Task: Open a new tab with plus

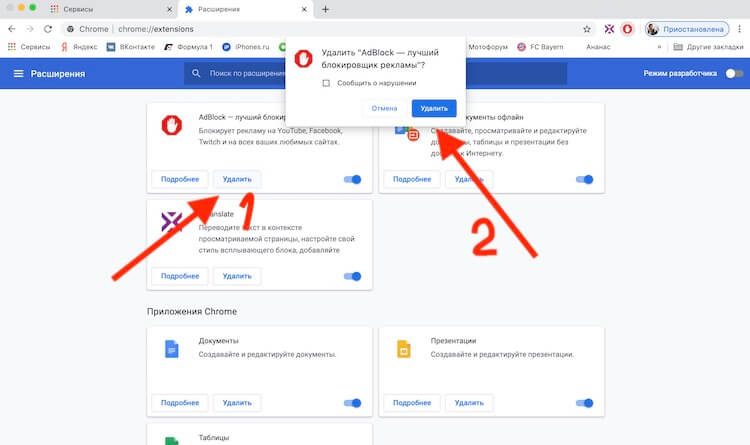Action: click(325, 9)
